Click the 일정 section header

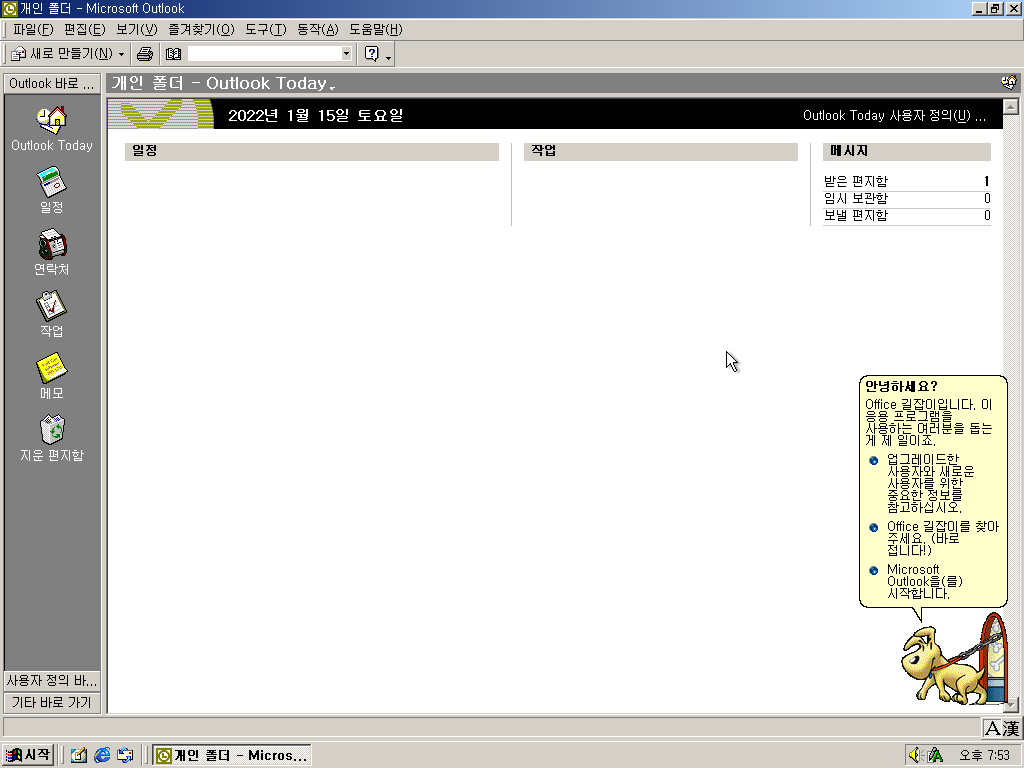pos(312,151)
